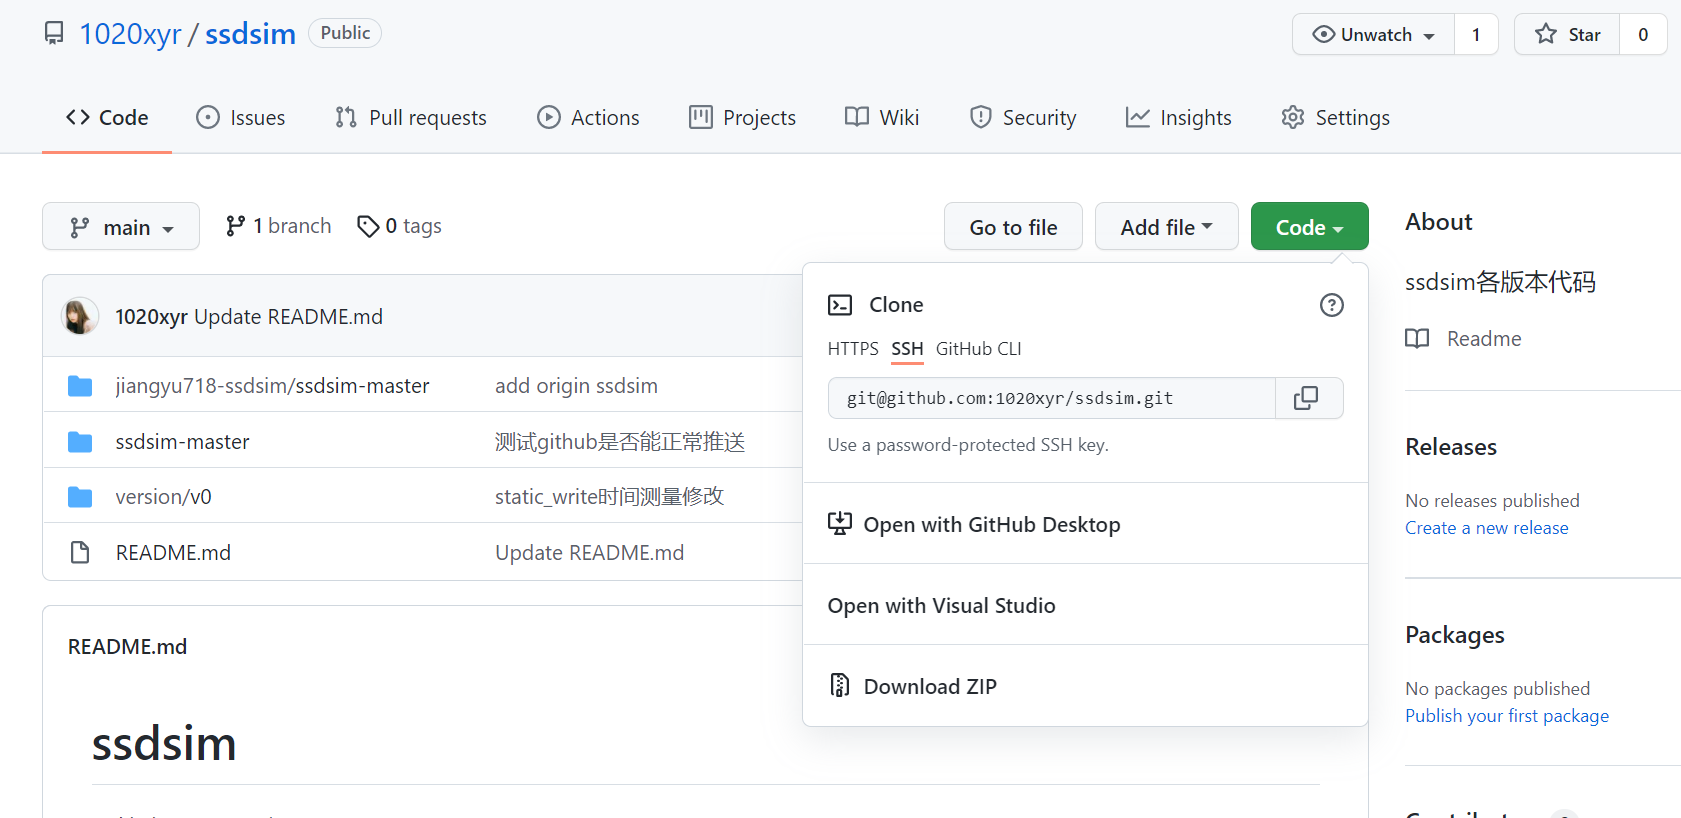Click the watchers count 1
Screen dimensions: 1681x818
pyautogui.click(x=1476, y=34)
